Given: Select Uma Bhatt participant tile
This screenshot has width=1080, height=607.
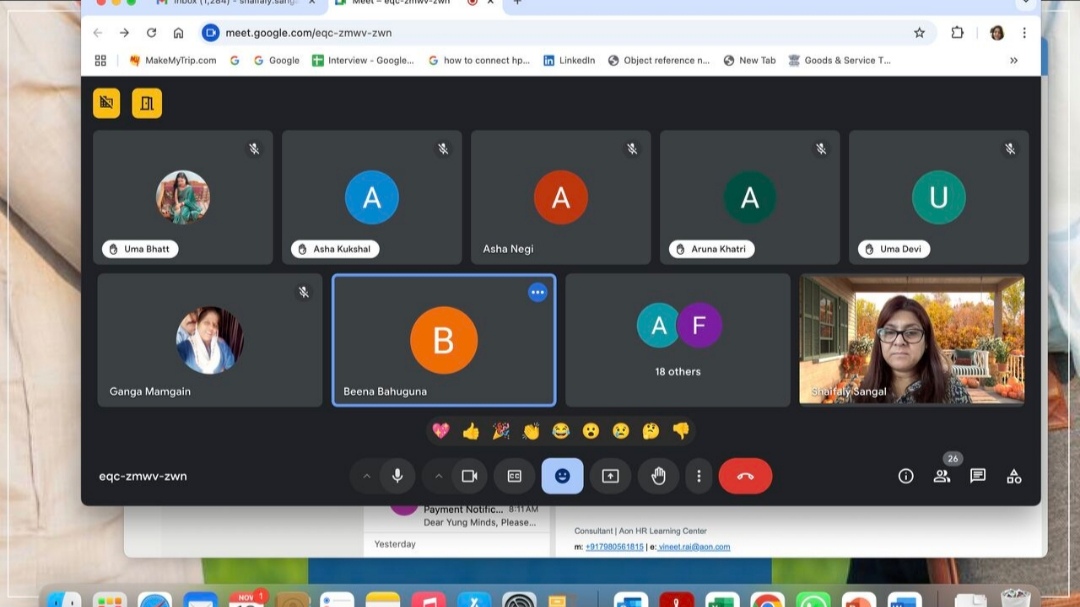Looking at the screenshot, I should click(x=183, y=197).
